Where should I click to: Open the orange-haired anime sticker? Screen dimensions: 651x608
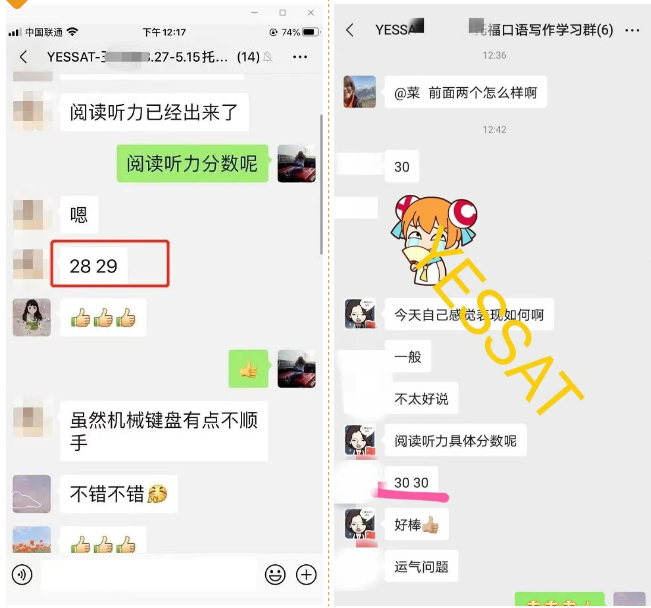coord(433,240)
